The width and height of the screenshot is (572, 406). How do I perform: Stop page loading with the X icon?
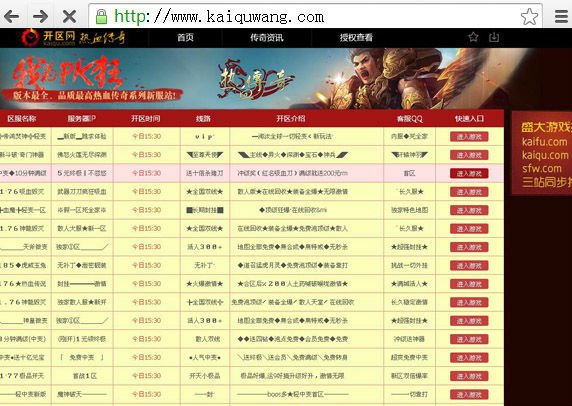(x=69, y=16)
